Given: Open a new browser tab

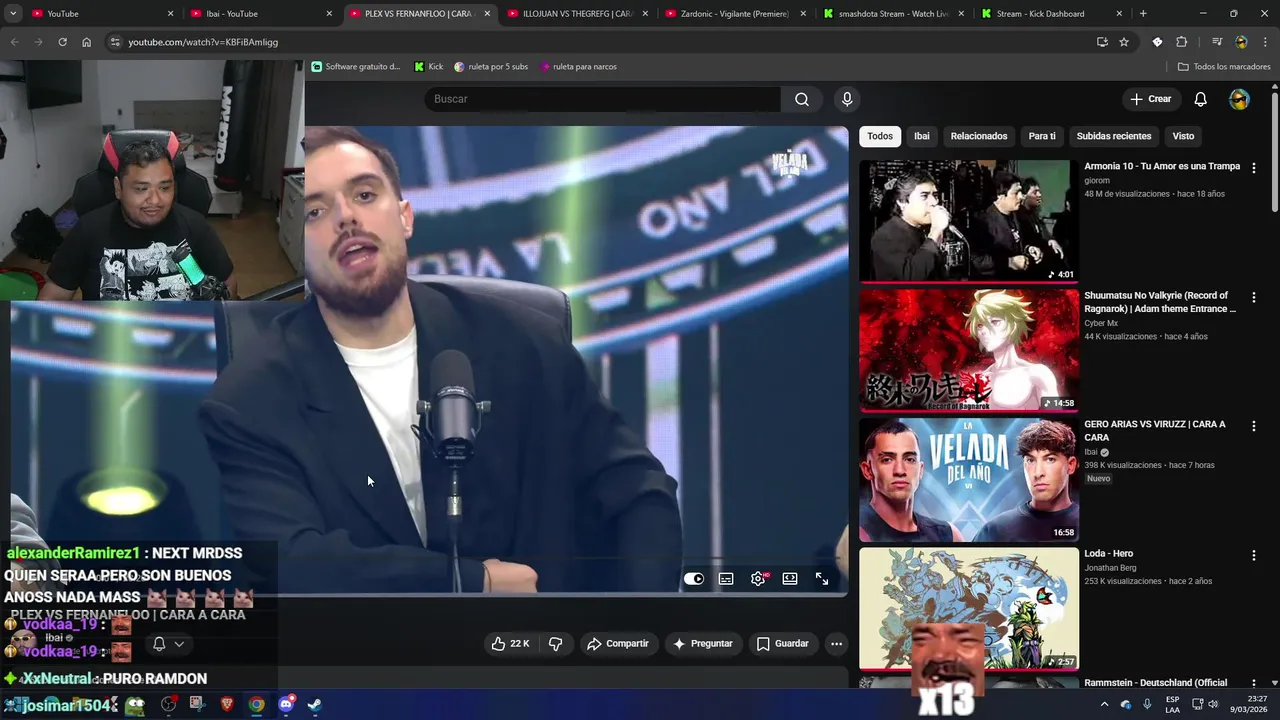Looking at the screenshot, I should point(1143,14).
